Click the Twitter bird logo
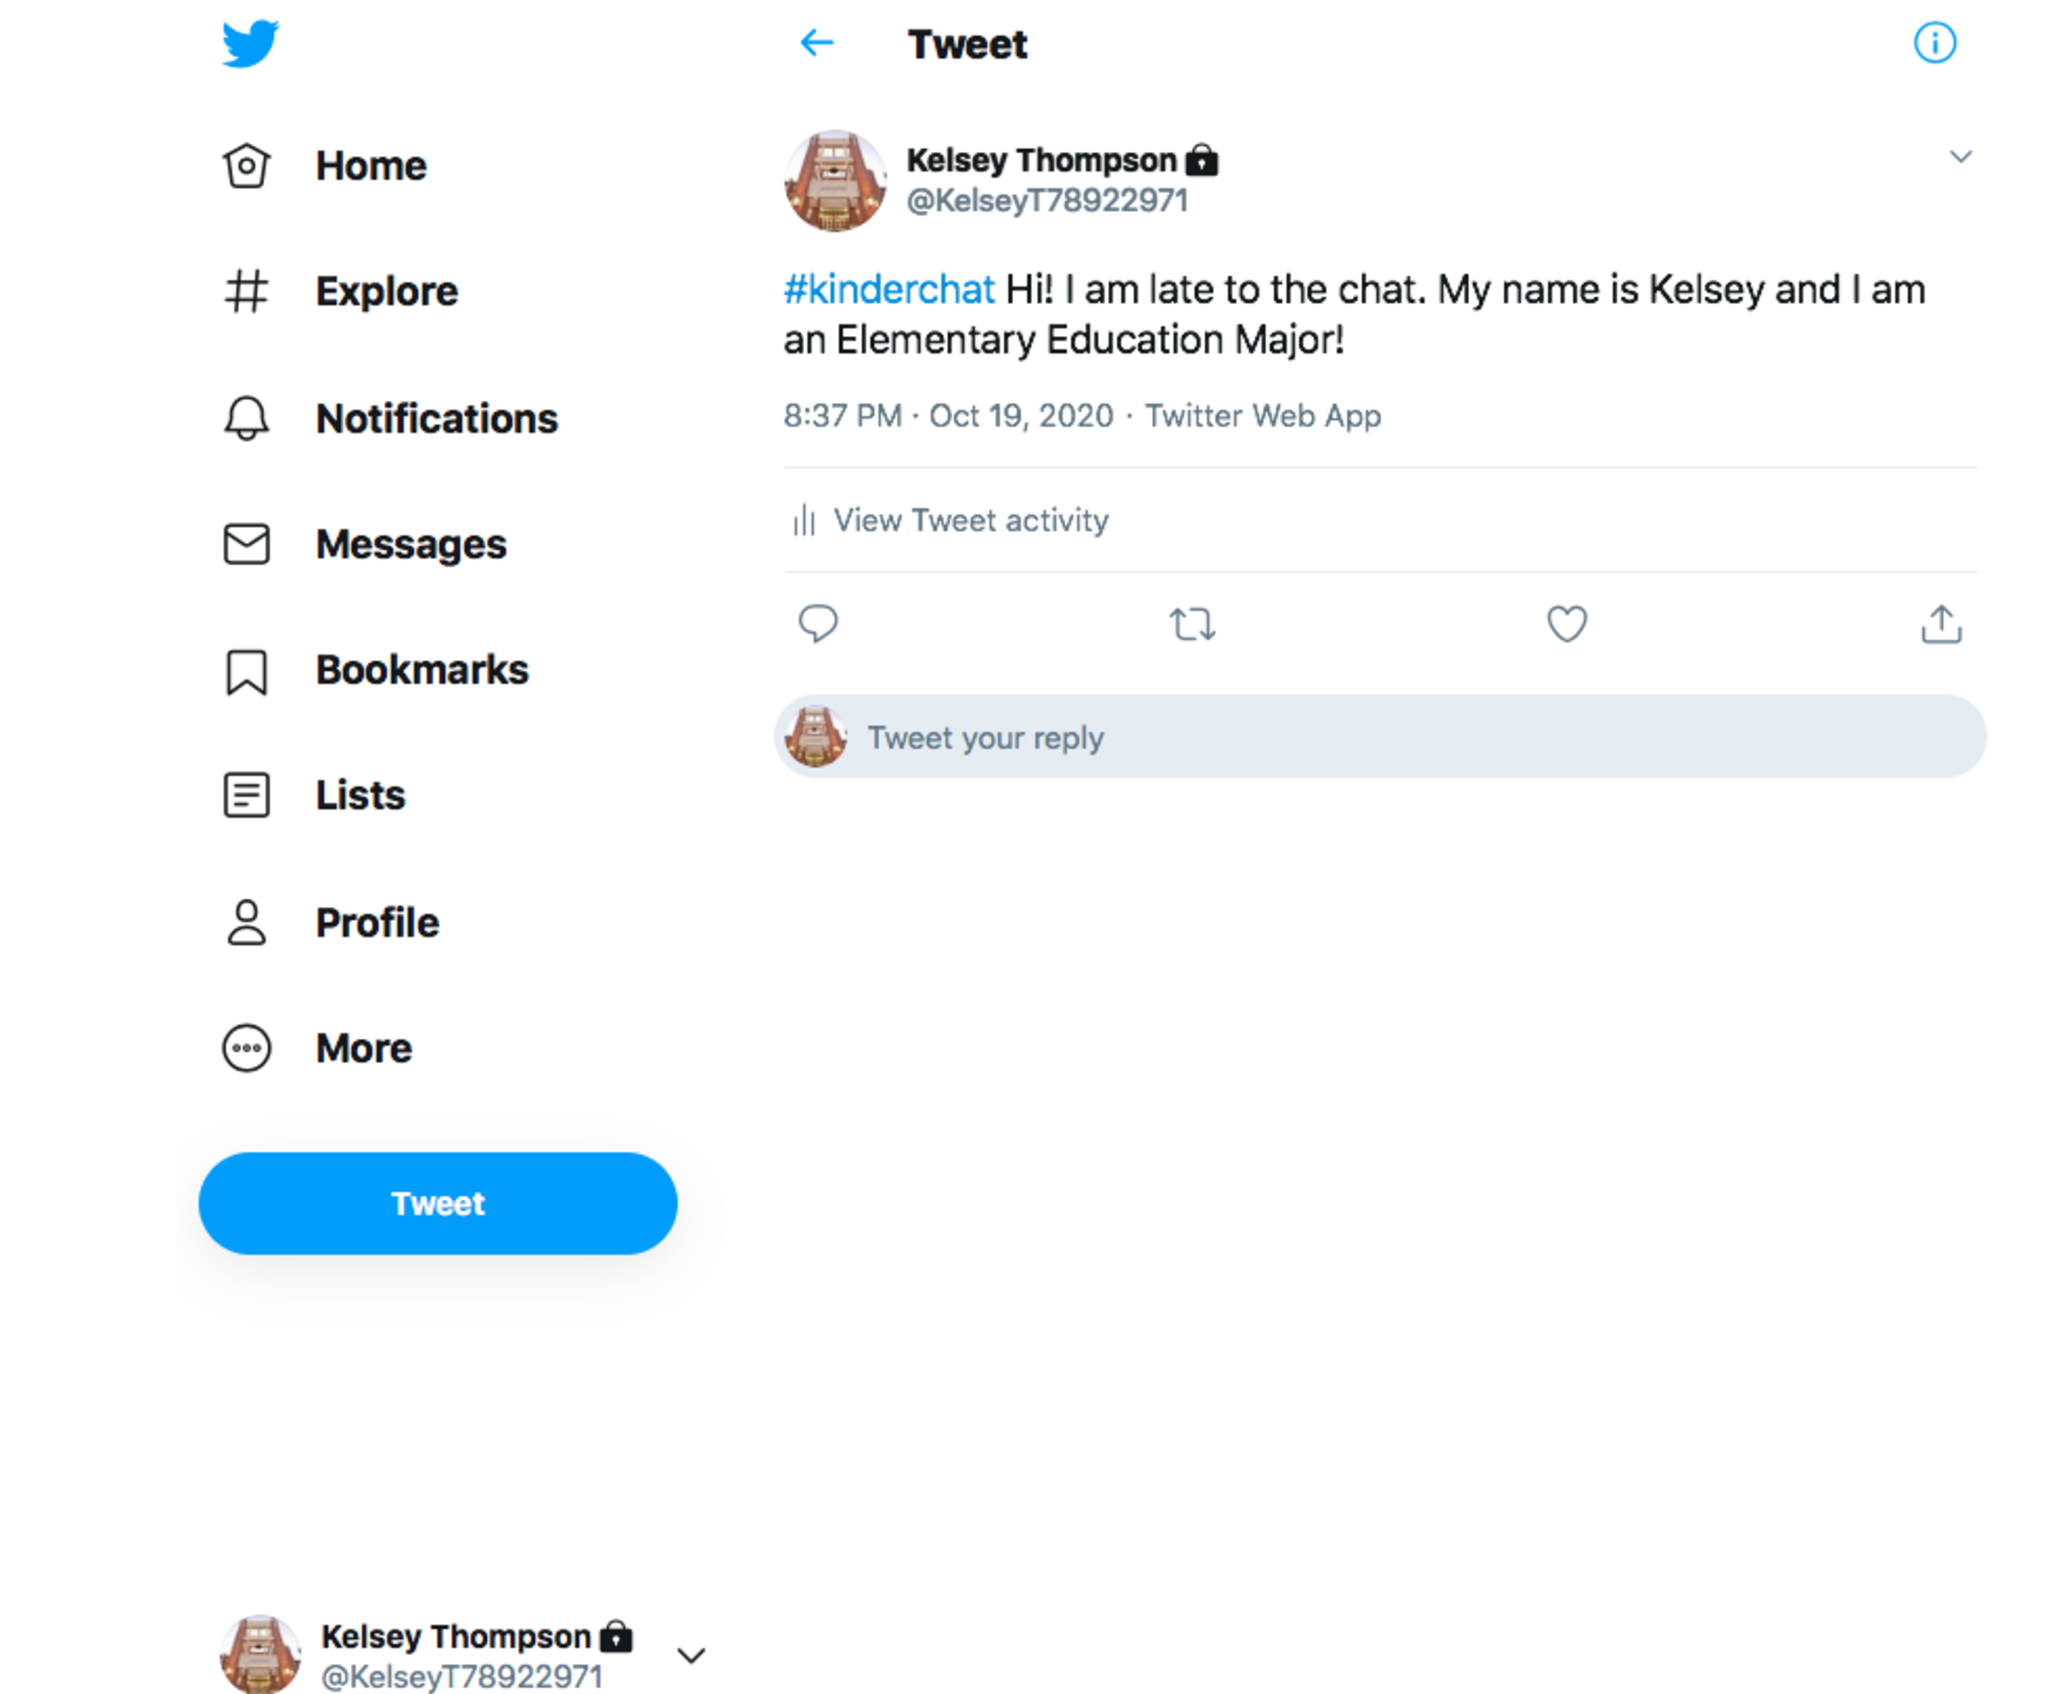Viewport: 2048px width, 1694px height. click(x=250, y=44)
